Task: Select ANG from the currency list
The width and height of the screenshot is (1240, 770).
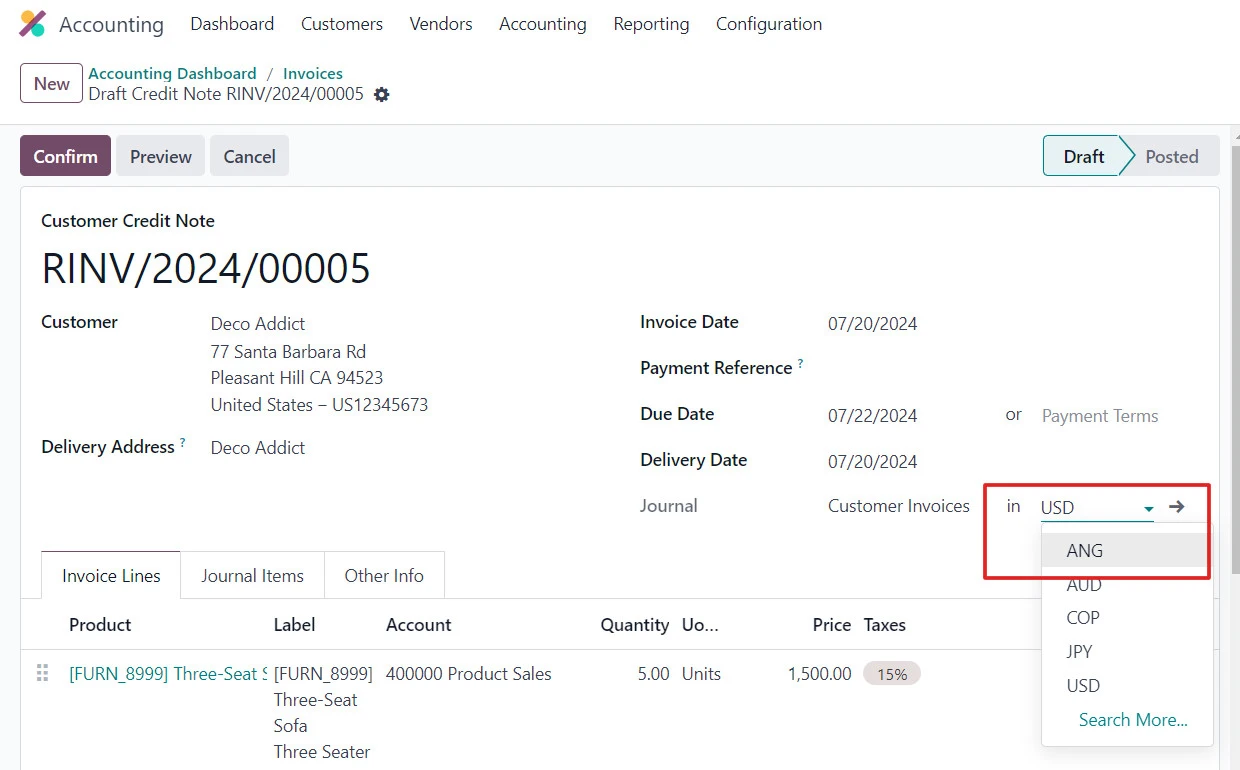Action: point(1084,550)
